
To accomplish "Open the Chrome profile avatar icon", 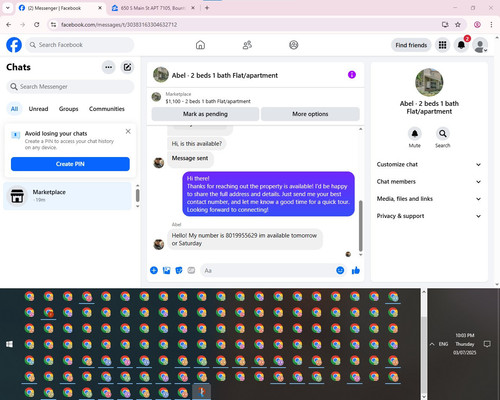I will tap(477, 24).
